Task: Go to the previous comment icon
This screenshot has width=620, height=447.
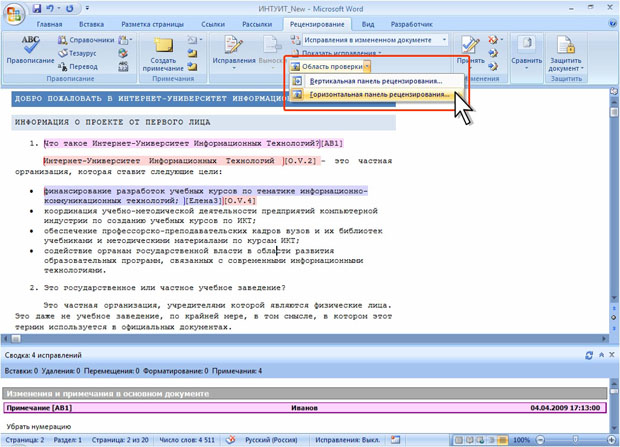Action: tap(192, 53)
